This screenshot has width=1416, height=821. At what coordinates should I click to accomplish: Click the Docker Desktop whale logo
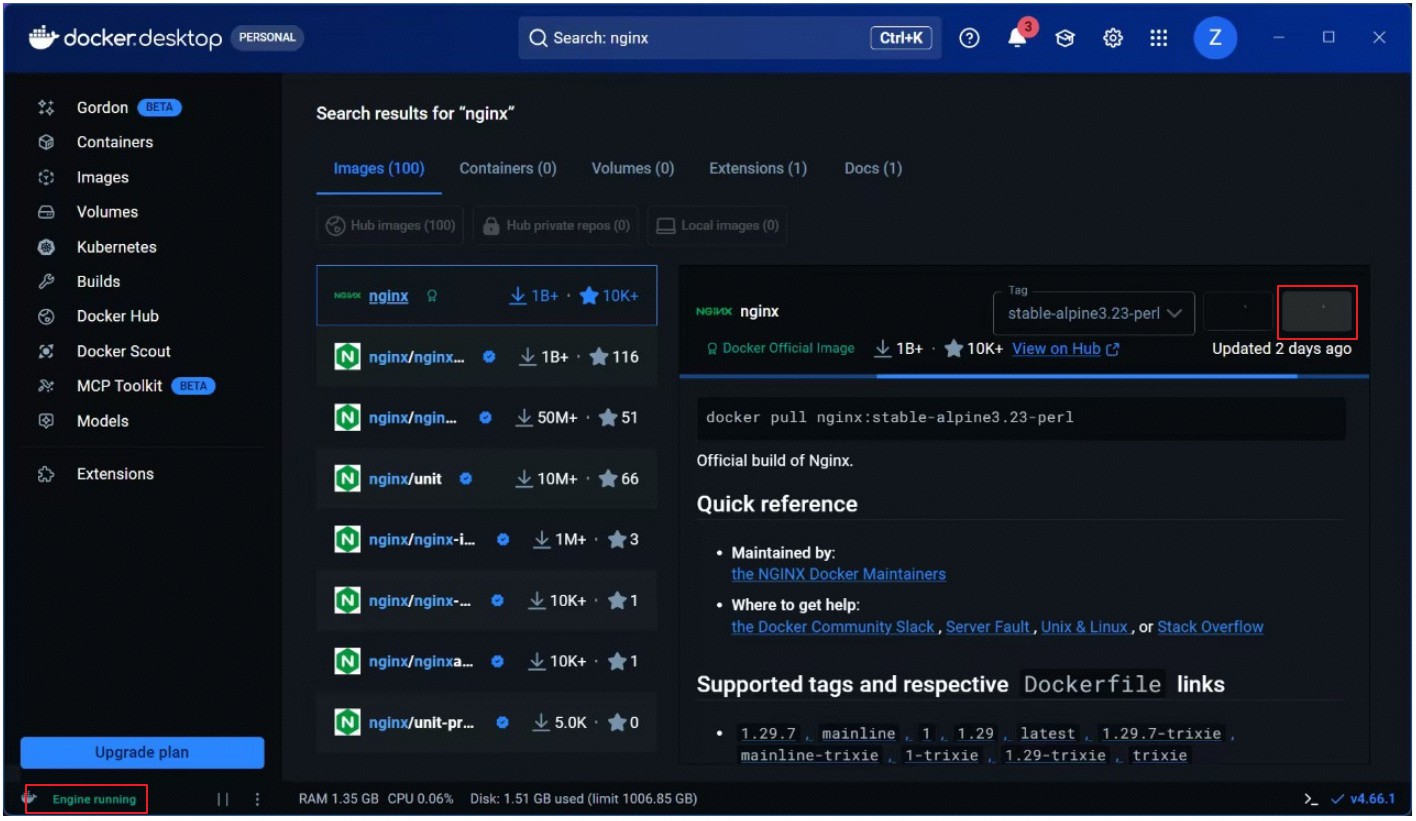pos(43,37)
